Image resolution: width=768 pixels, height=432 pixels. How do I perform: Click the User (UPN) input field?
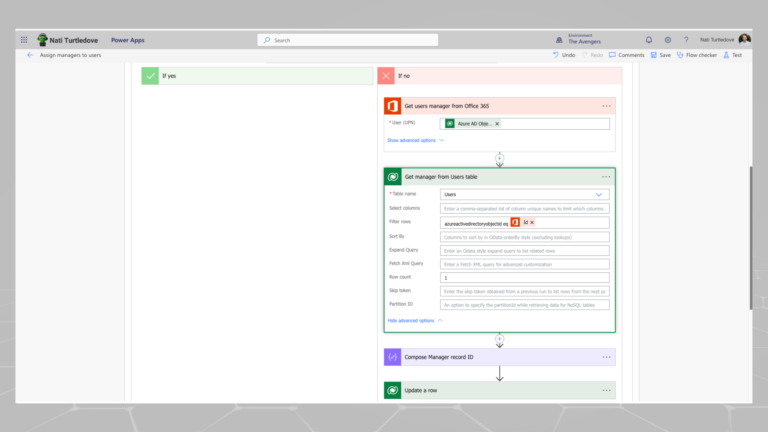(525, 124)
